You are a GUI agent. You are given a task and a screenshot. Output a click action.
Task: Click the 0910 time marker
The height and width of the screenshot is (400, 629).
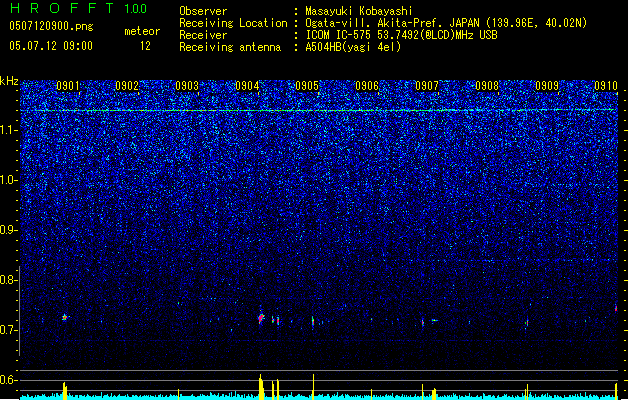(606, 86)
